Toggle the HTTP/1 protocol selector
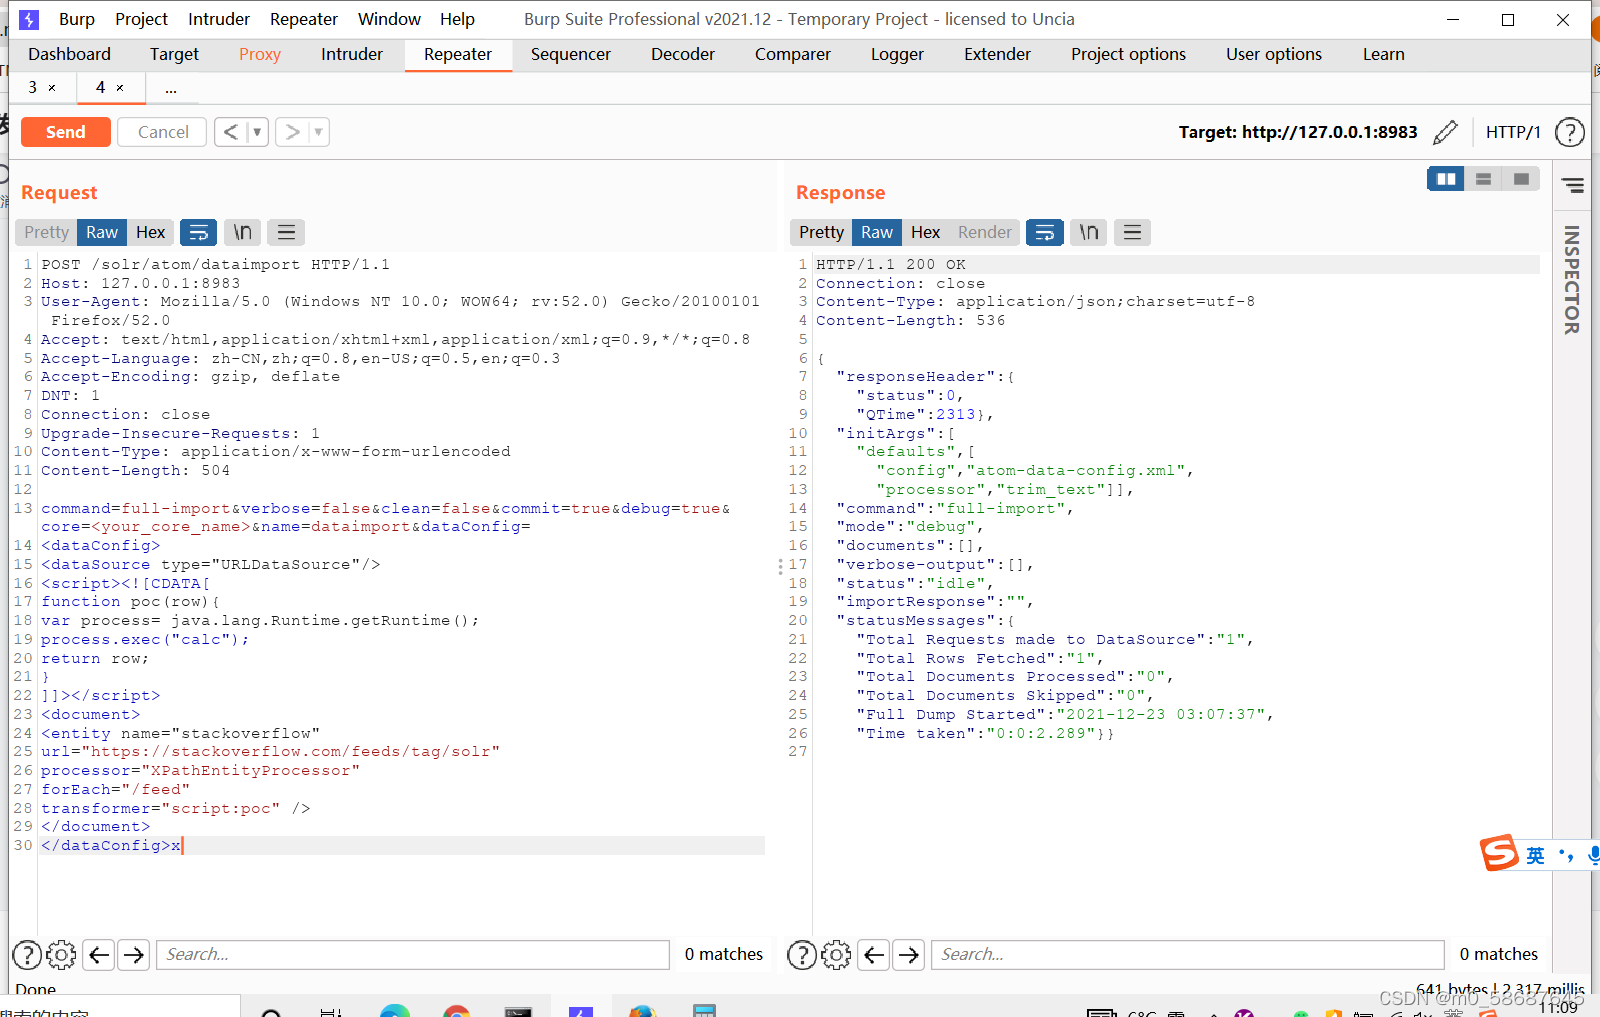This screenshot has height=1017, width=1600. point(1513,132)
